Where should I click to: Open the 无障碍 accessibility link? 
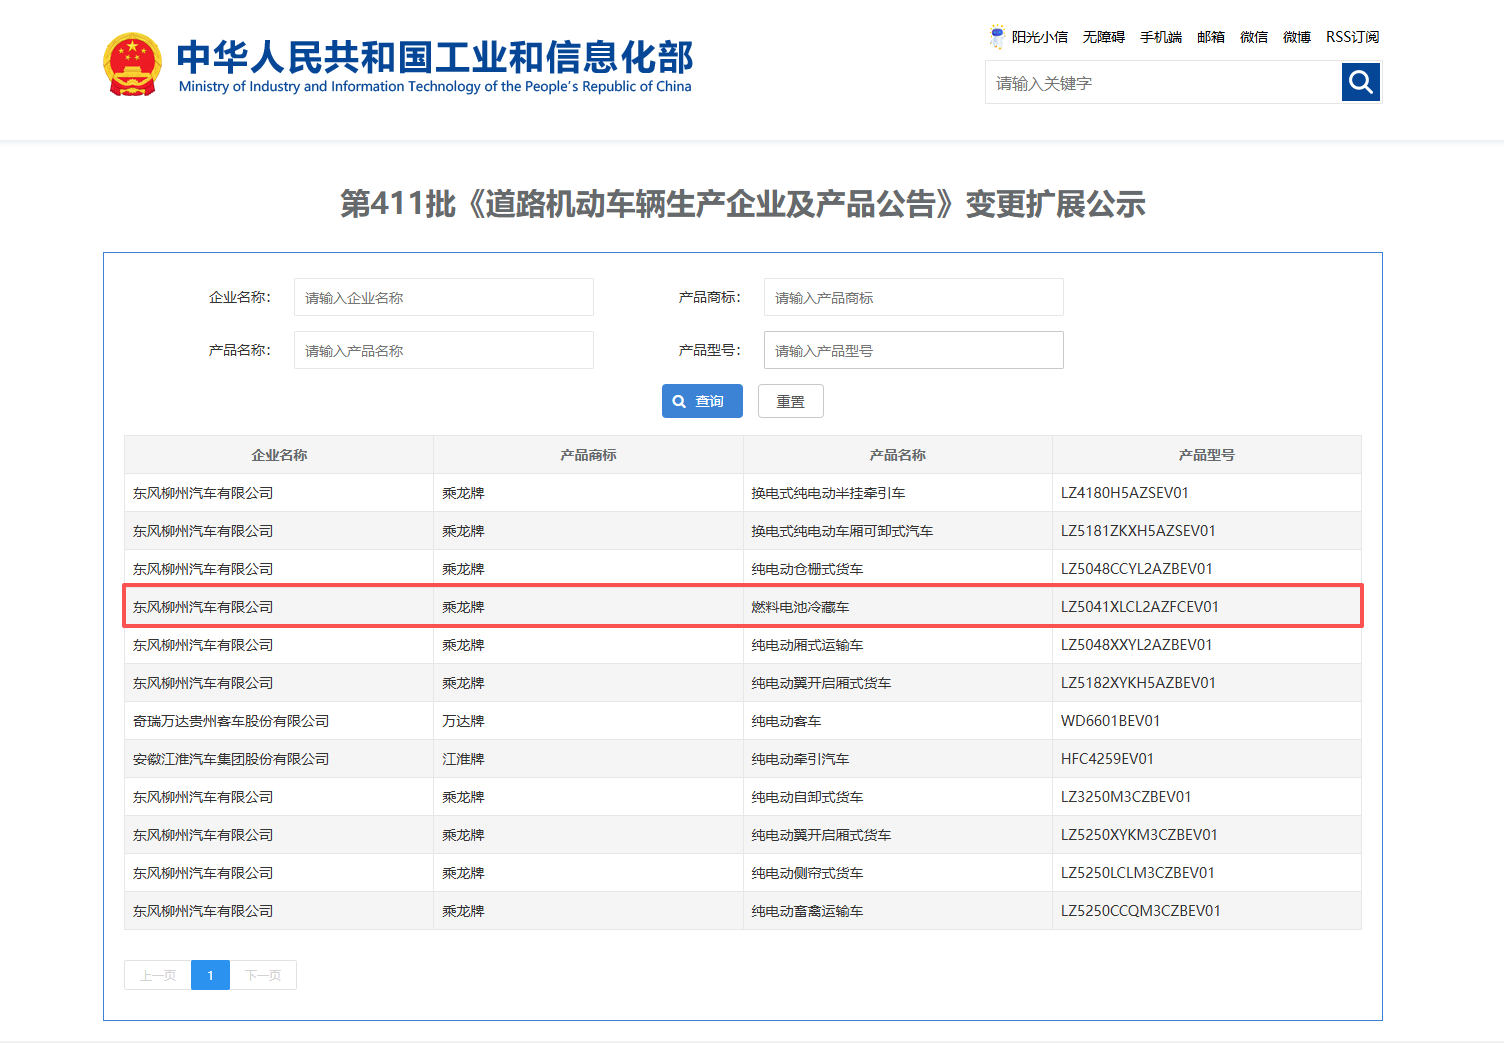click(x=1104, y=37)
